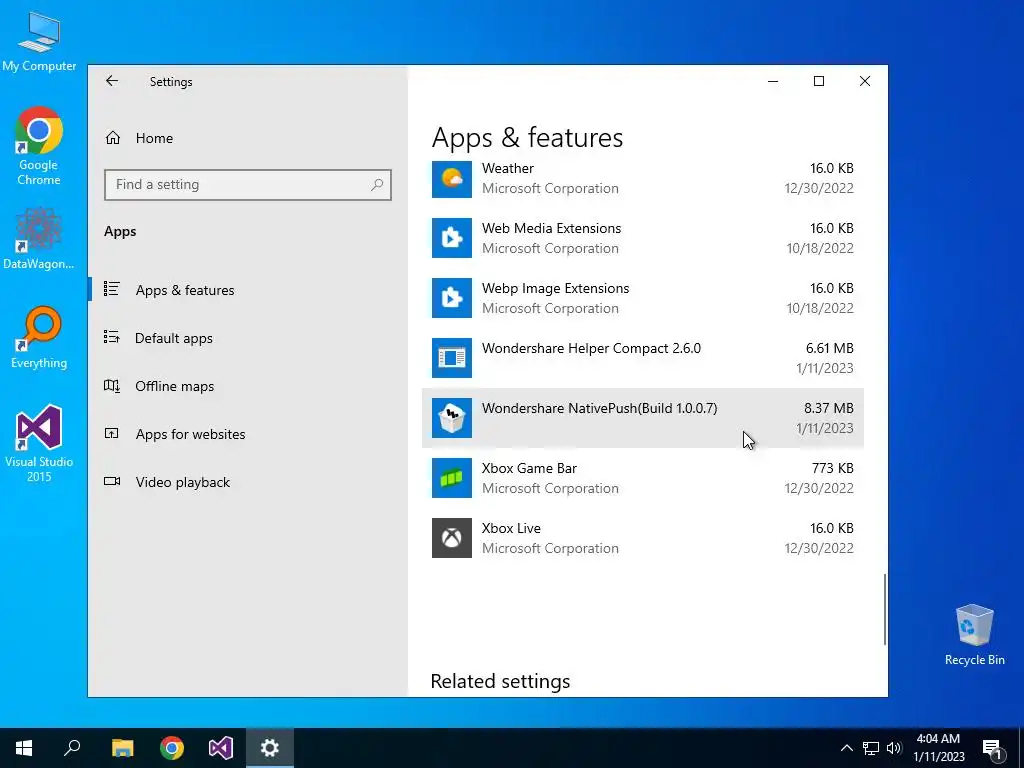Go back using the Settings back arrow
This screenshot has width=1024, height=768.
pyautogui.click(x=112, y=81)
